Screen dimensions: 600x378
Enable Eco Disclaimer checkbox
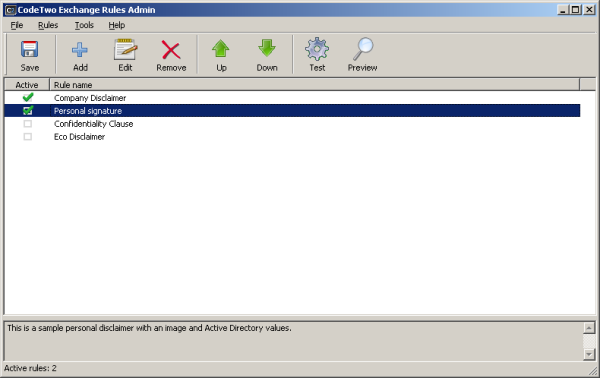click(x=28, y=137)
